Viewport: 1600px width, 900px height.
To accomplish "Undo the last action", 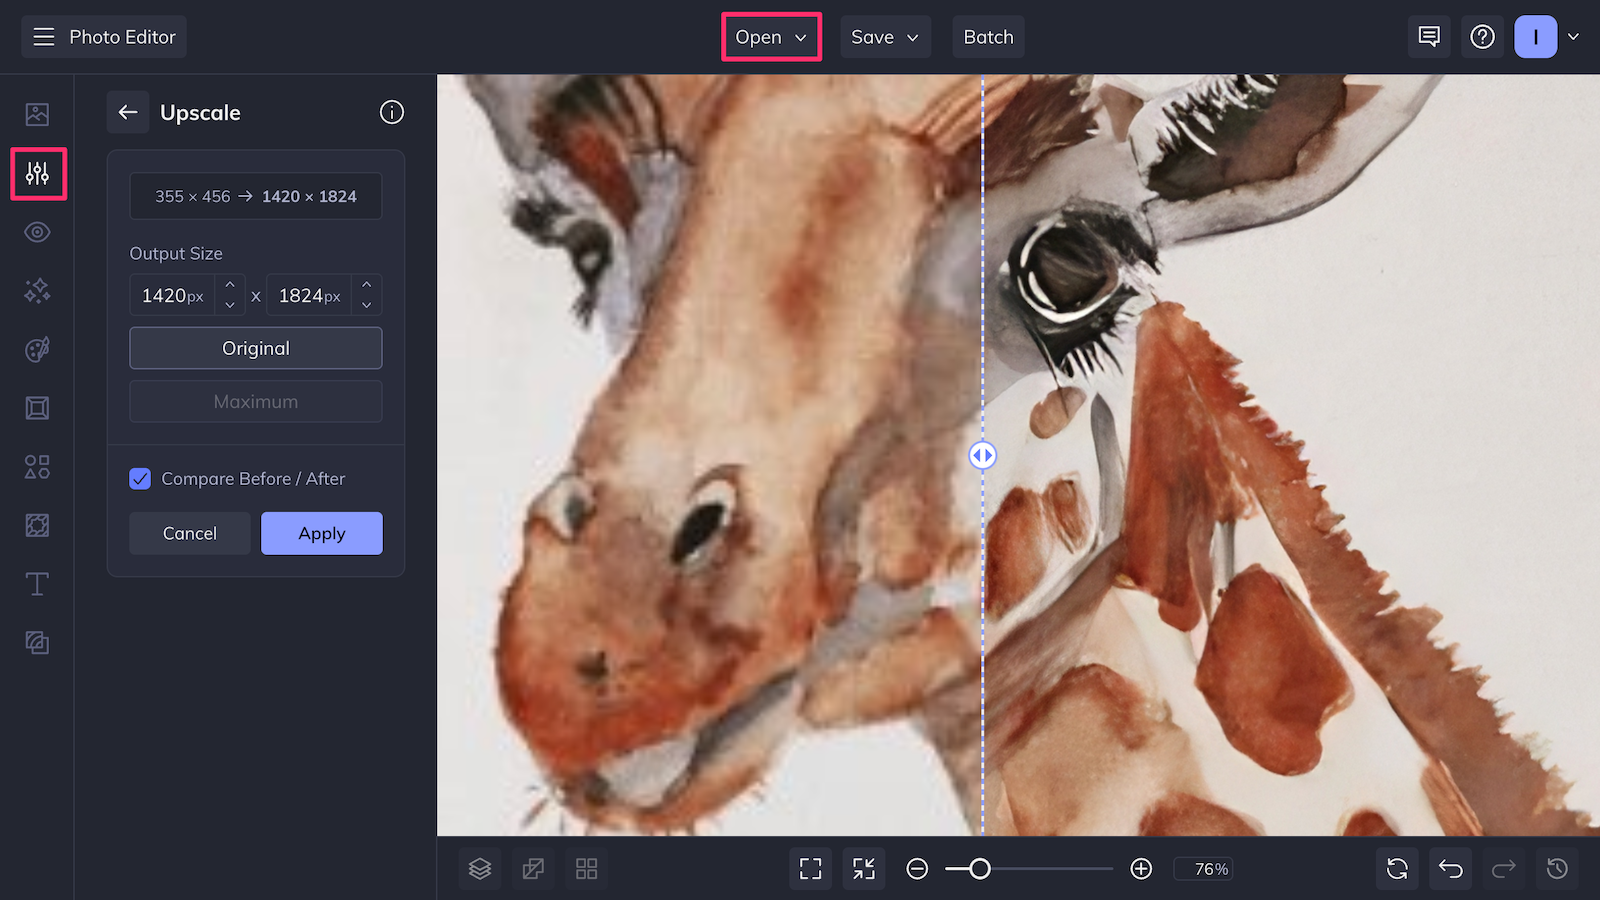I will point(1450,868).
